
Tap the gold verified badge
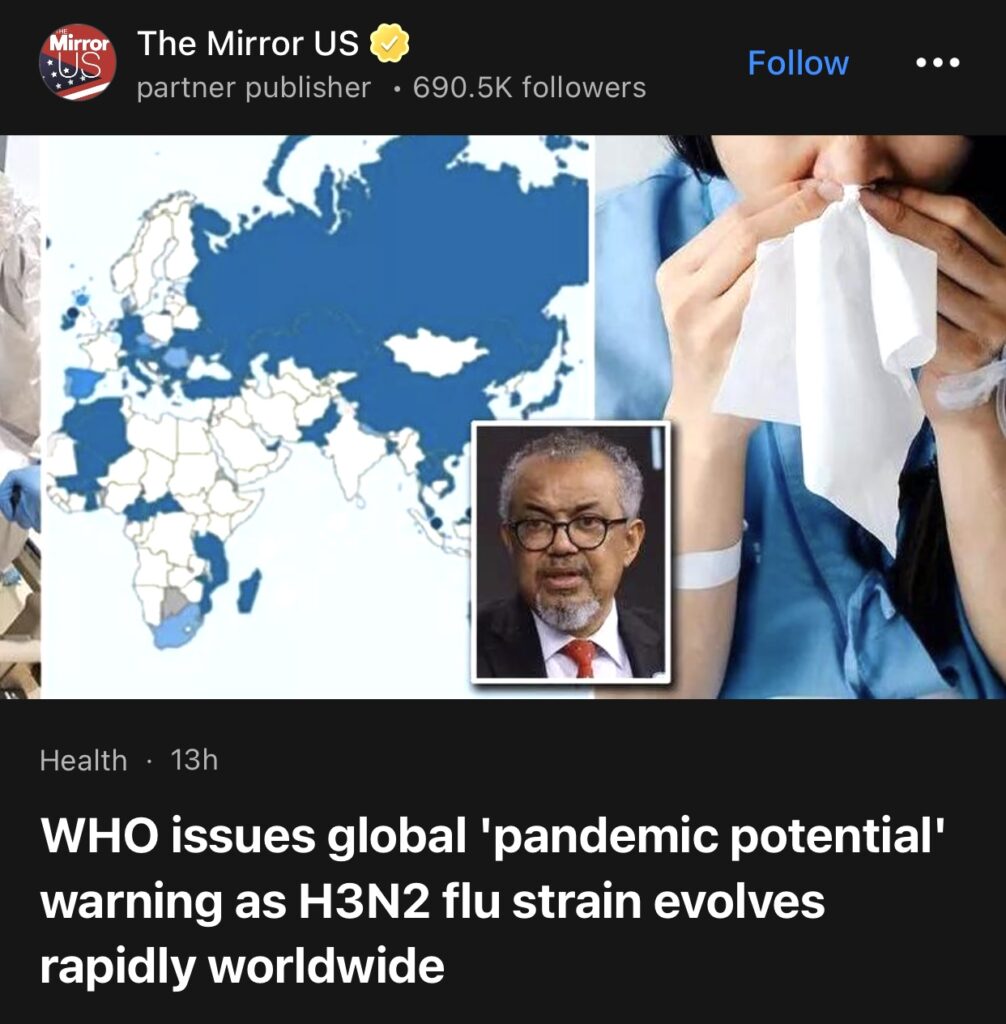point(390,43)
